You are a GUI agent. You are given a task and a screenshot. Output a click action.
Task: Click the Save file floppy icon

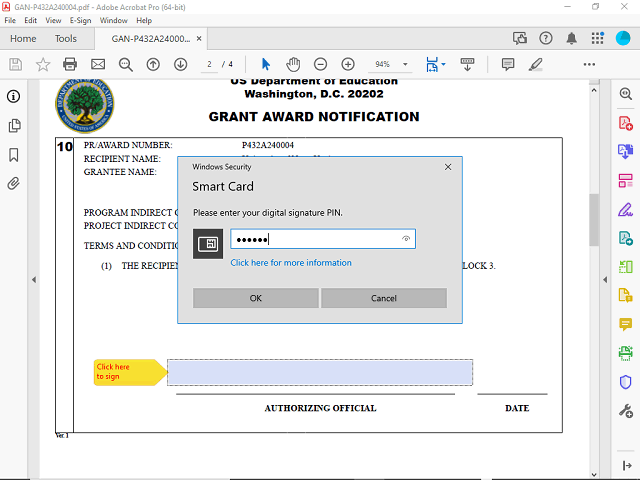coord(16,64)
